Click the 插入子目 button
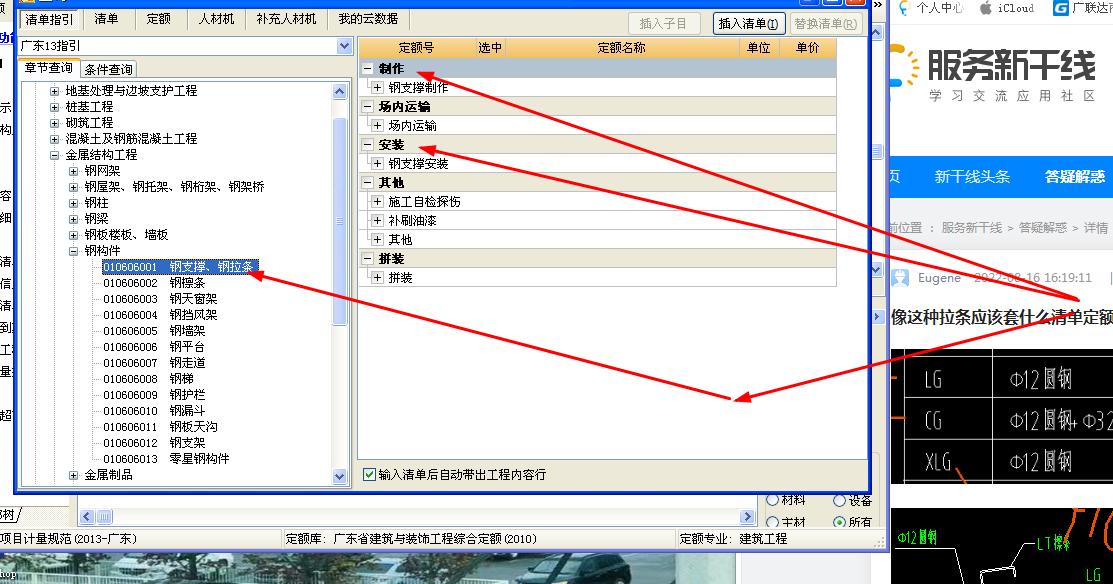The height and width of the screenshot is (584, 1113). click(664, 24)
